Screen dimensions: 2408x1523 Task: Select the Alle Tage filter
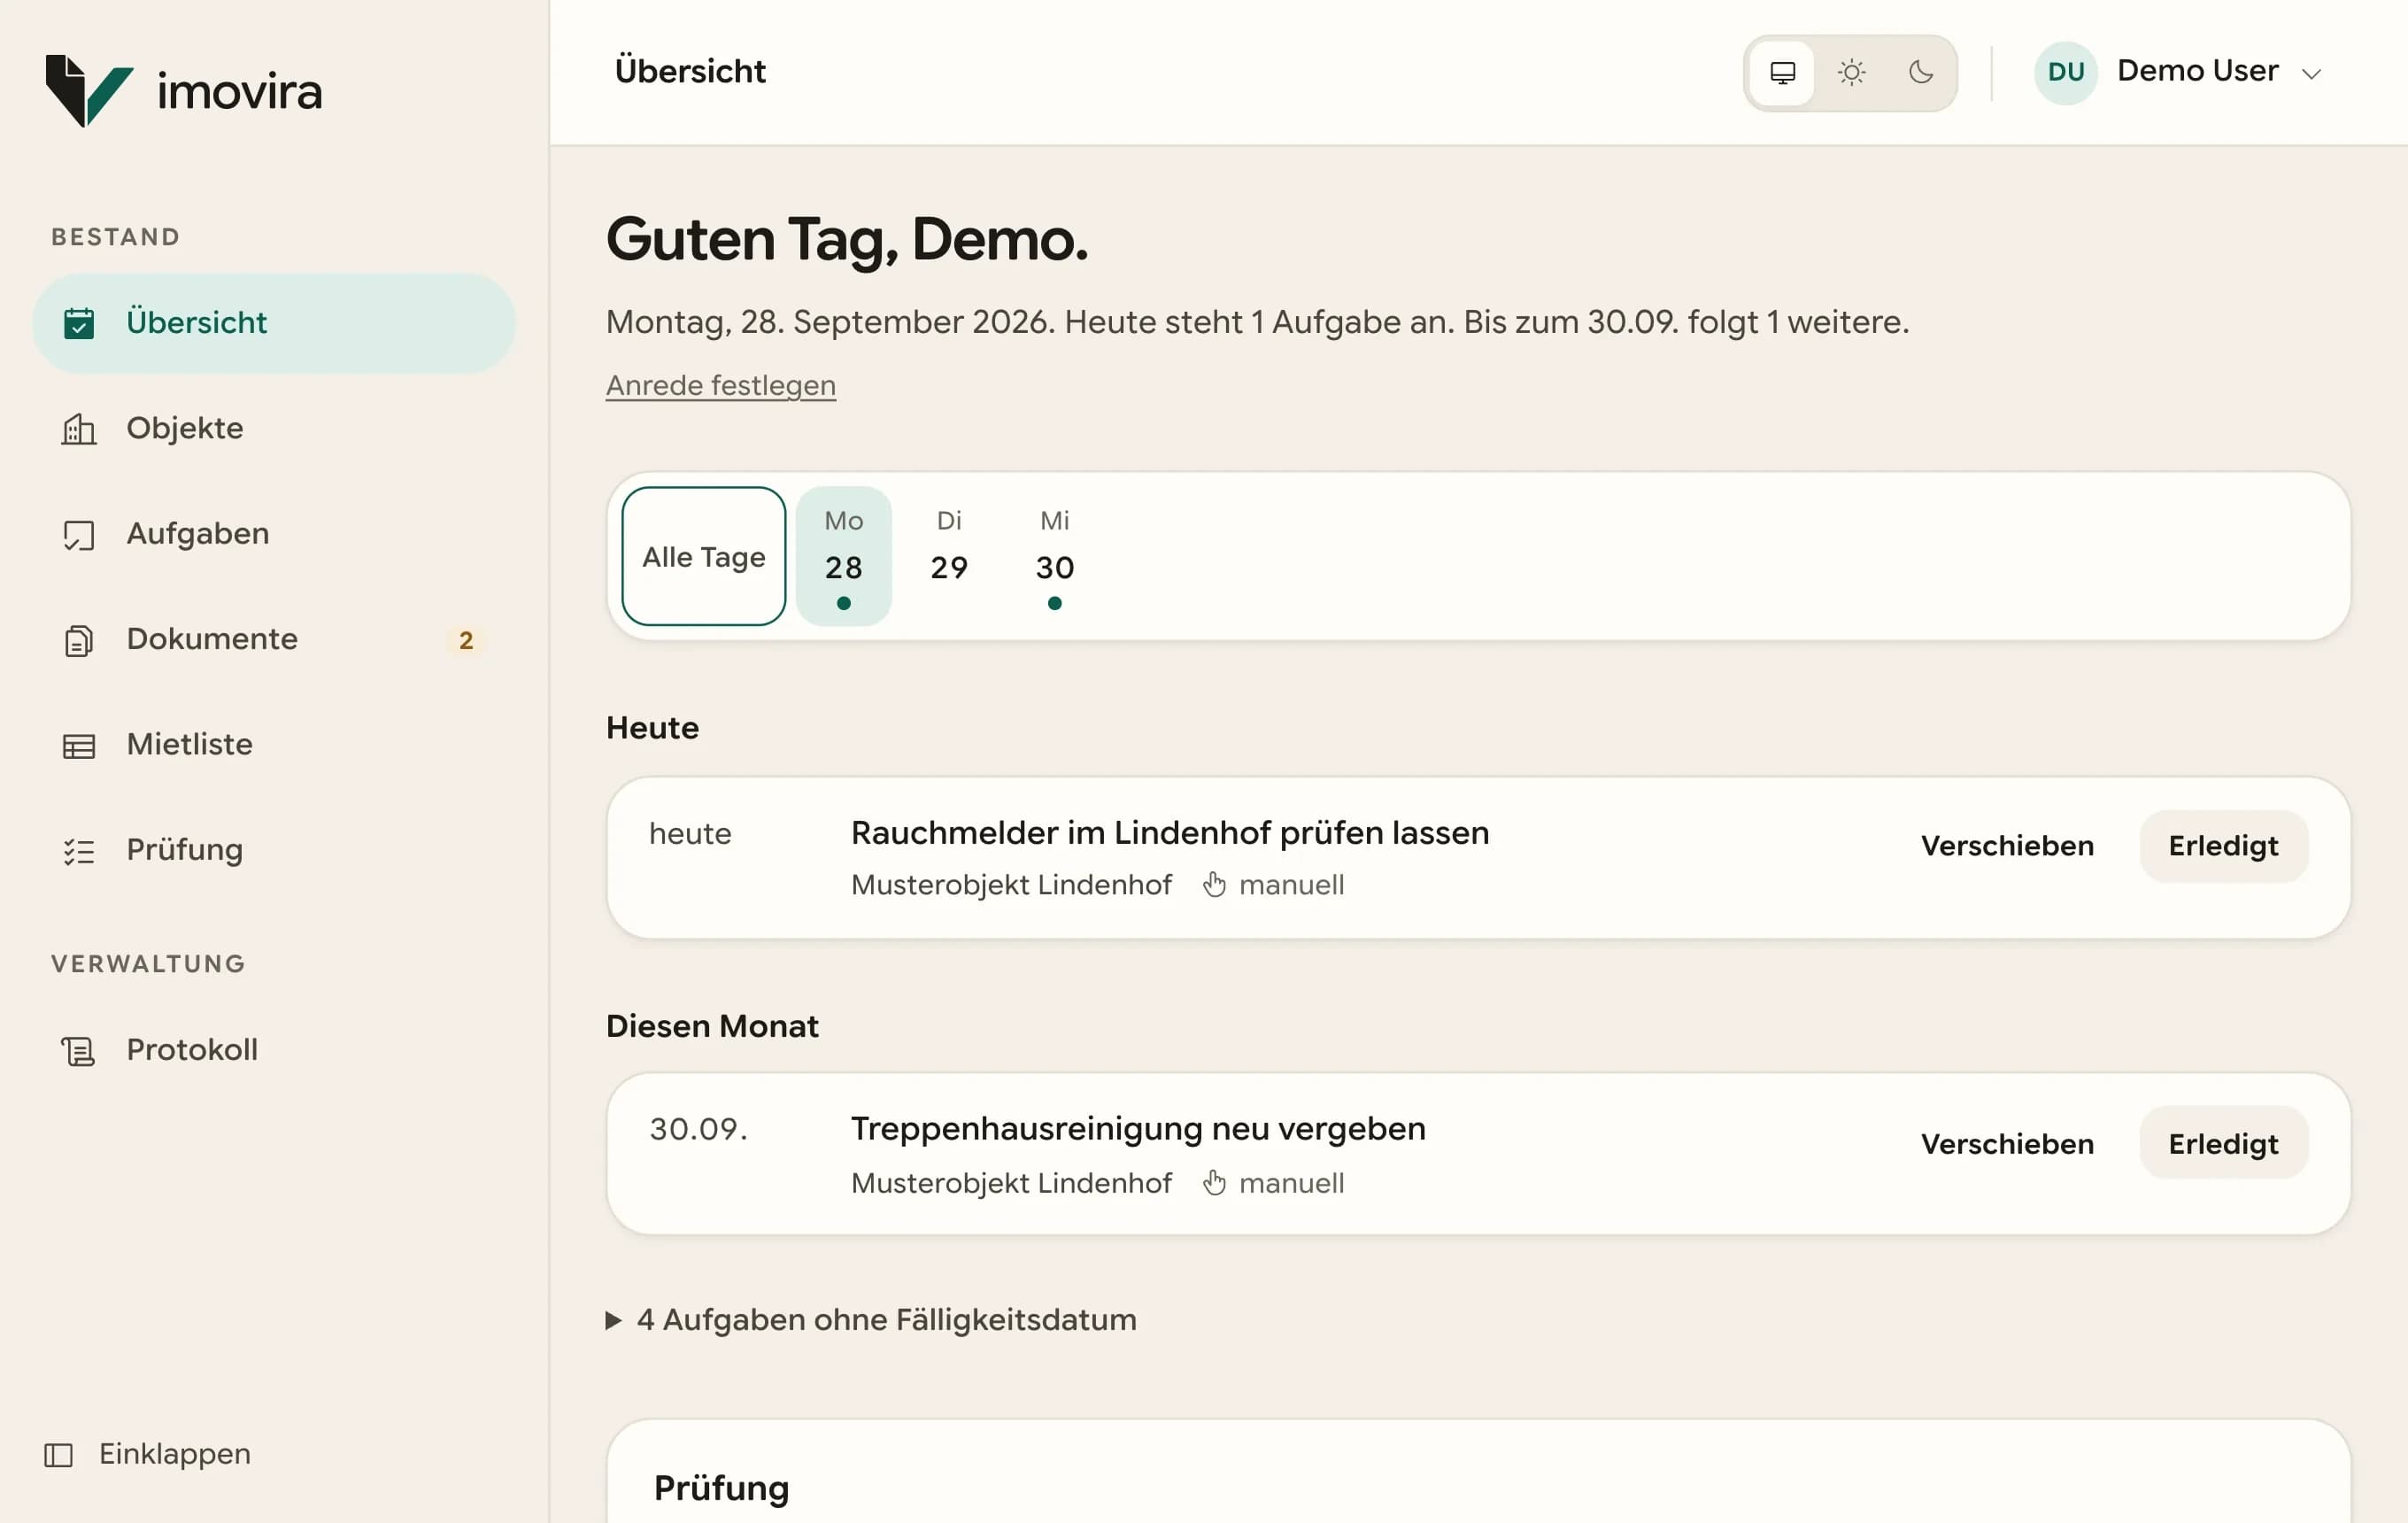704,556
